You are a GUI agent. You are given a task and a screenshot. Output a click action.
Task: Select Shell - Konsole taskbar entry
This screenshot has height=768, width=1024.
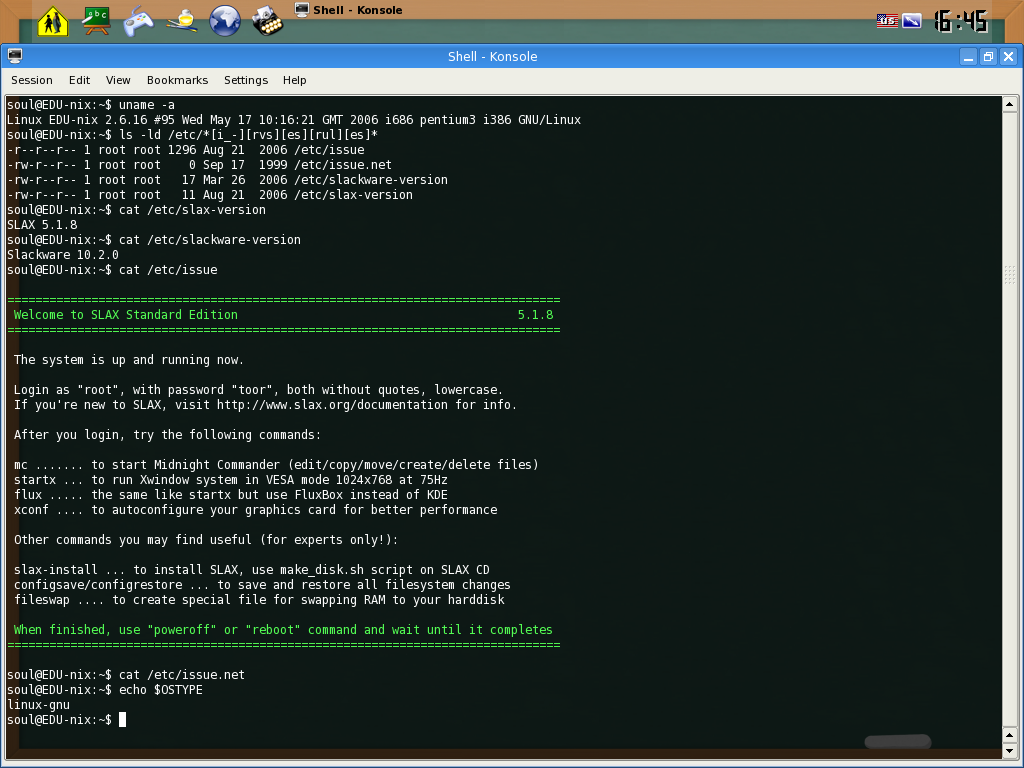349,10
